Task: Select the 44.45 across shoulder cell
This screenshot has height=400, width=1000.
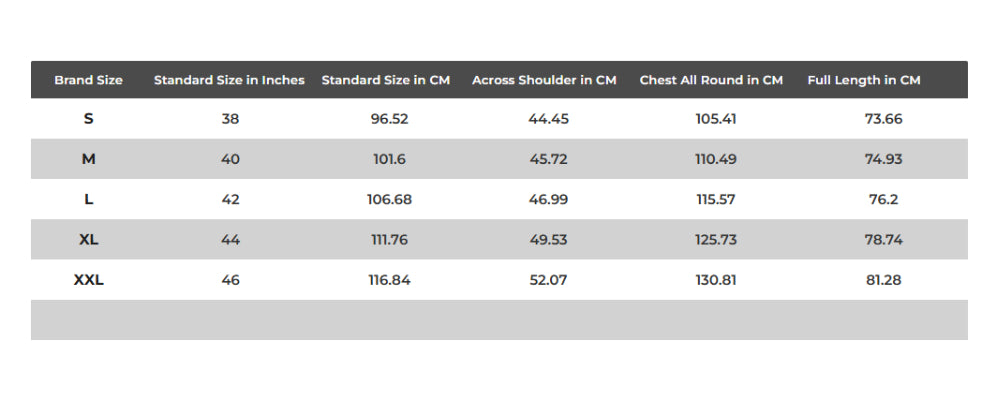Action: 548,119
